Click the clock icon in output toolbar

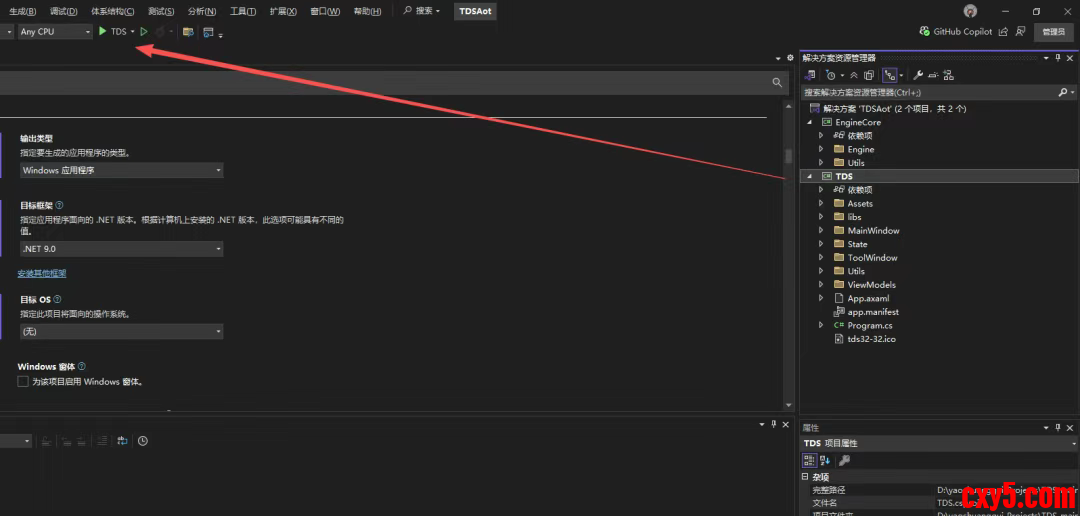coord(143,441)
